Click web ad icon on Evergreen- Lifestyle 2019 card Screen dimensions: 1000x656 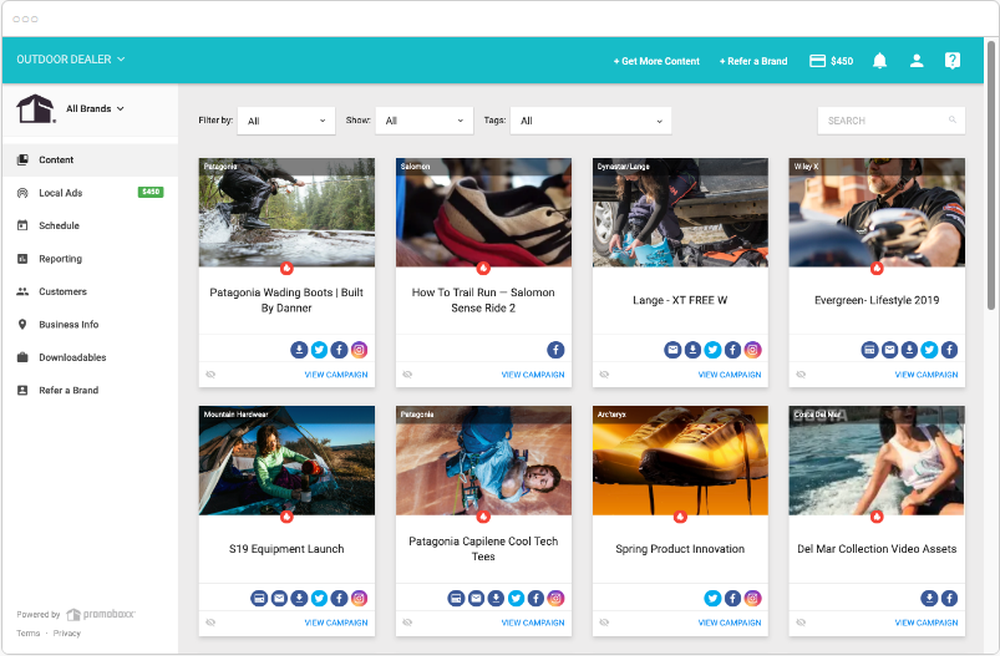(869, 349)
